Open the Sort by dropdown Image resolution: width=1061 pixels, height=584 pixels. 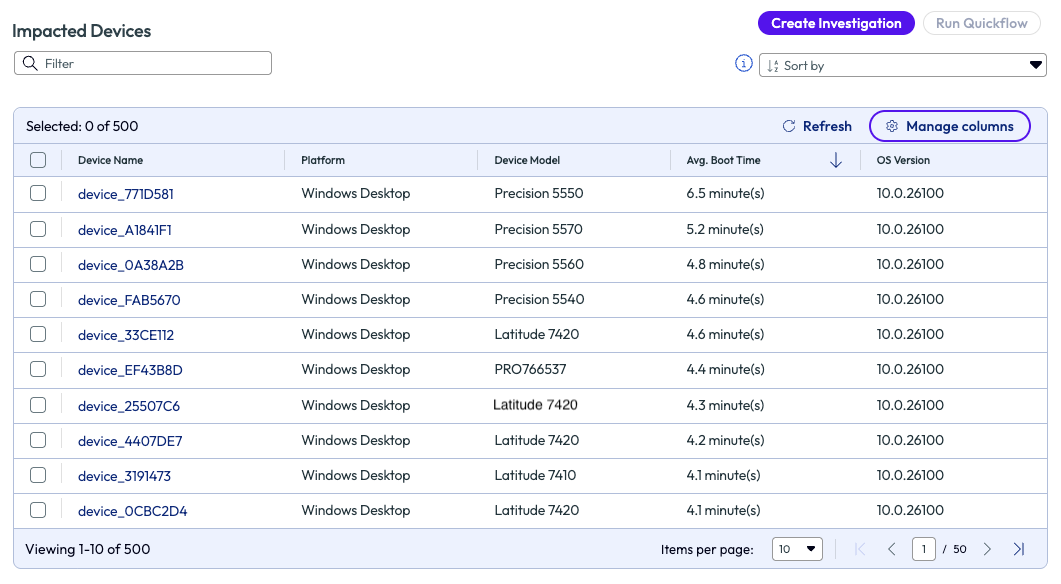pyautogui.click(x=902, y=66)
